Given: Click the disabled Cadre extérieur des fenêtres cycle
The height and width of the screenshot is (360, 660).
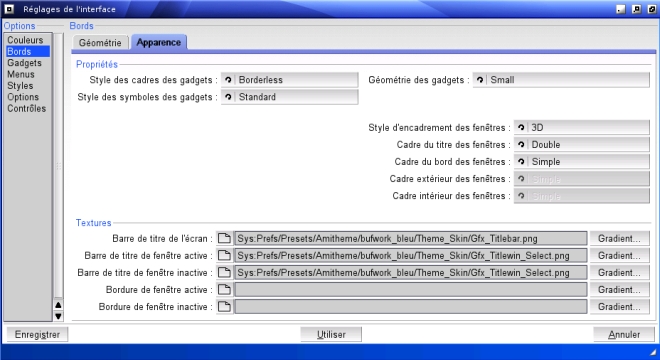Looking at the screenshot, I should point(582,179).
